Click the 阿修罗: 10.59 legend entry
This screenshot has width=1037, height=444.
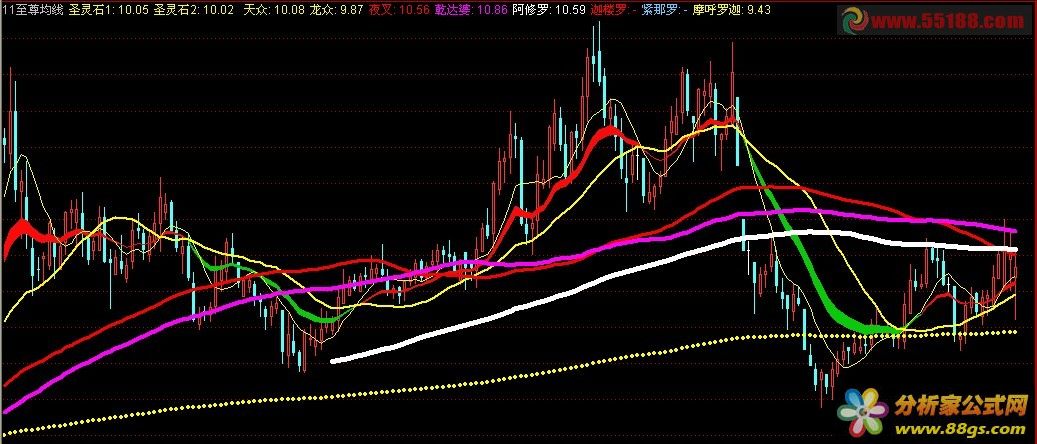(x=549, y=10)
